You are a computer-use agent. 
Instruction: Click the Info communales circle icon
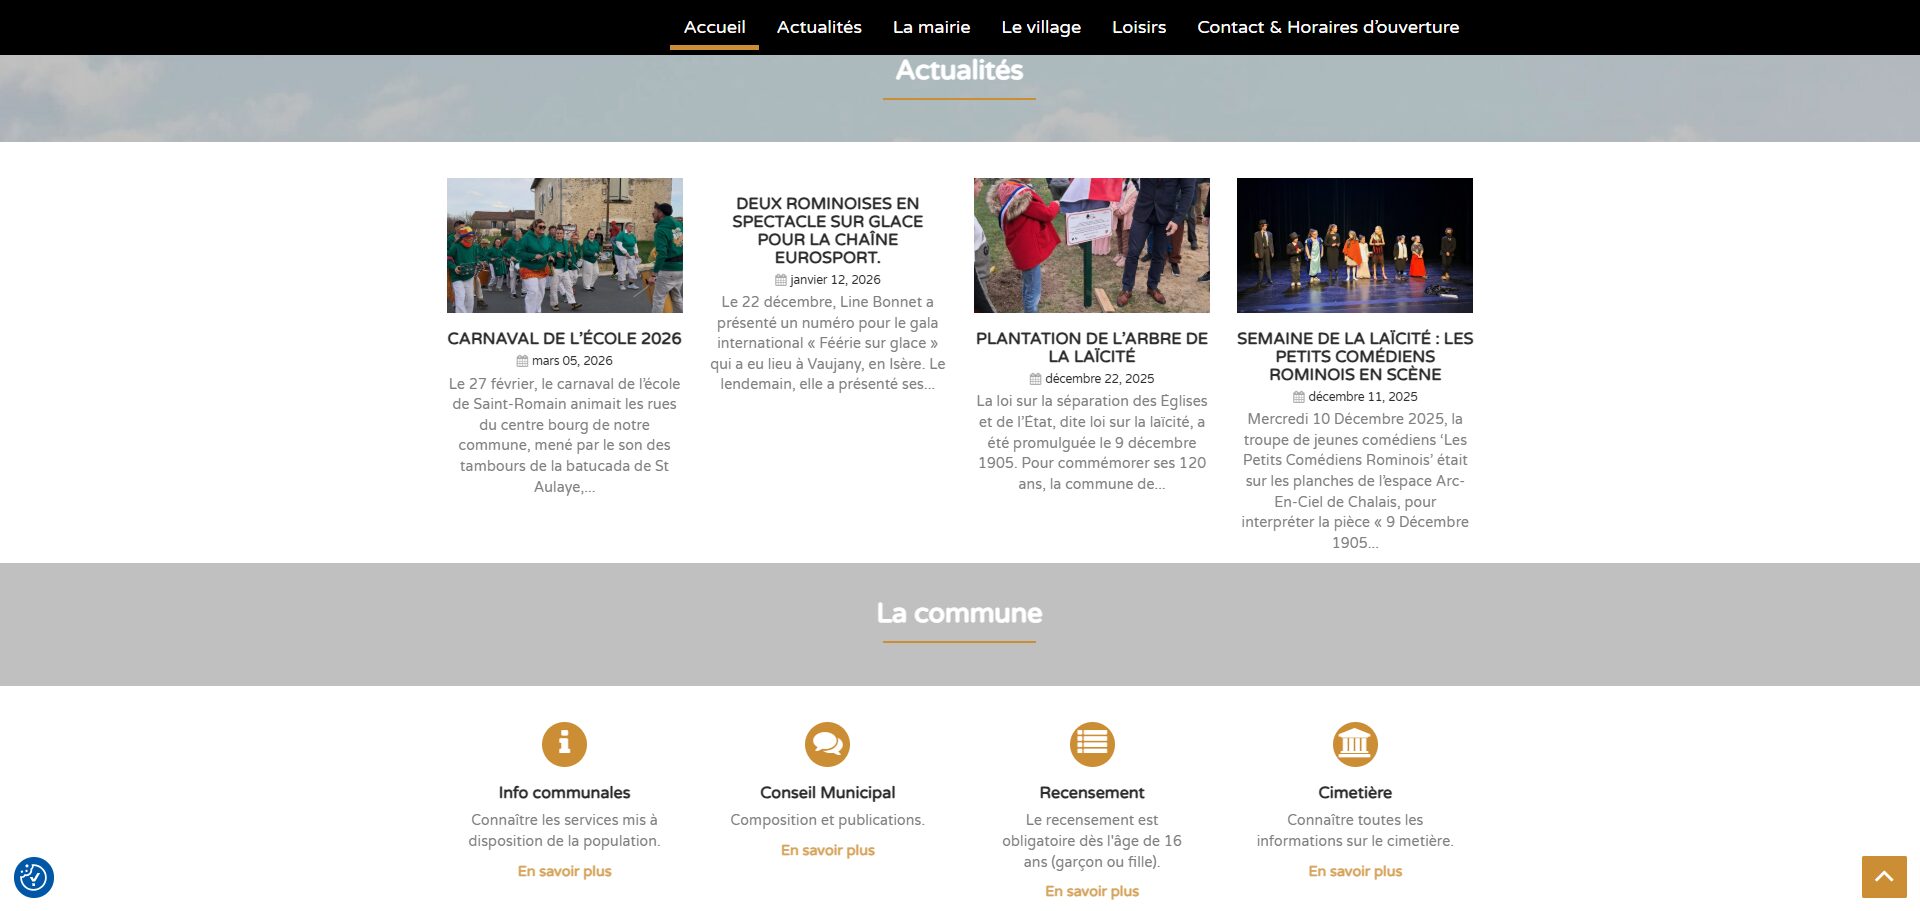pos(564,745)
